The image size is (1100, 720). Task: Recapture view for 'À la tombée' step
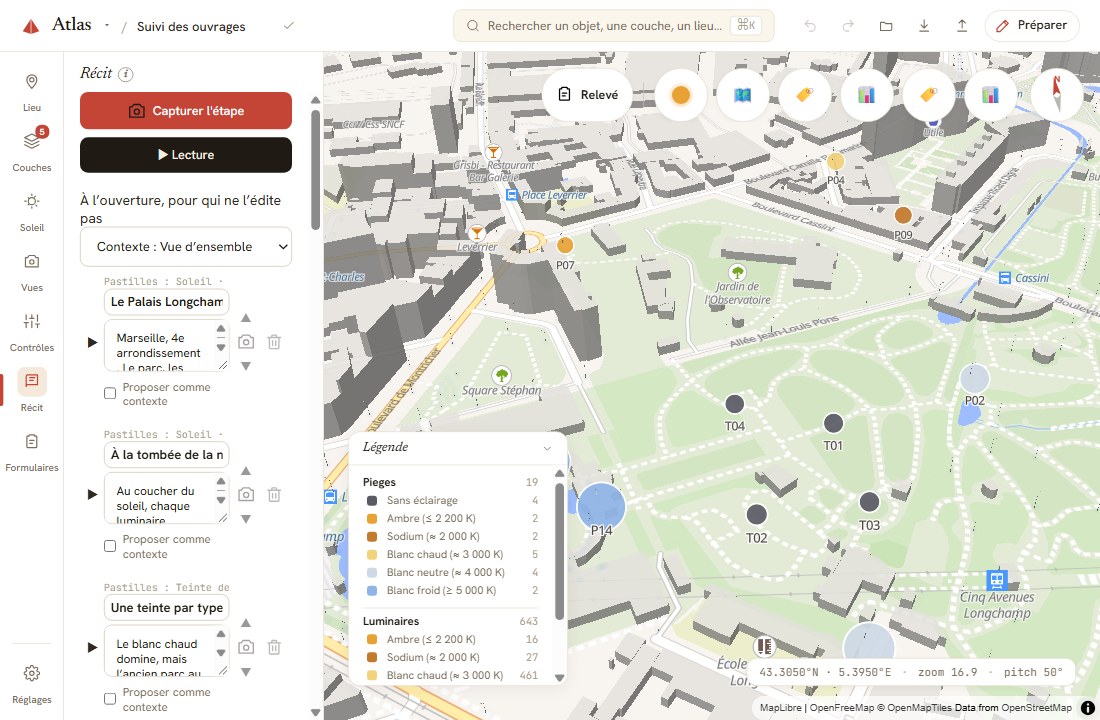coord(246,495)
